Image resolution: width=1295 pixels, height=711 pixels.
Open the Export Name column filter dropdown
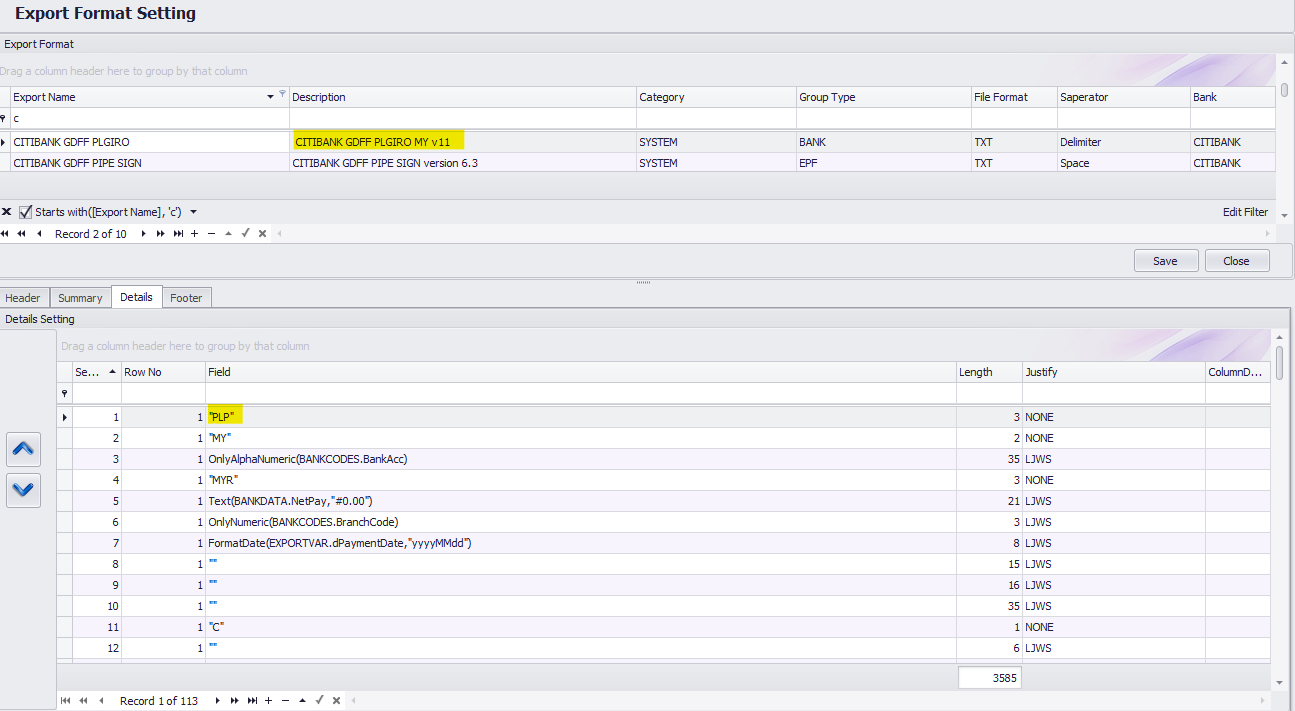pos(281,96)
